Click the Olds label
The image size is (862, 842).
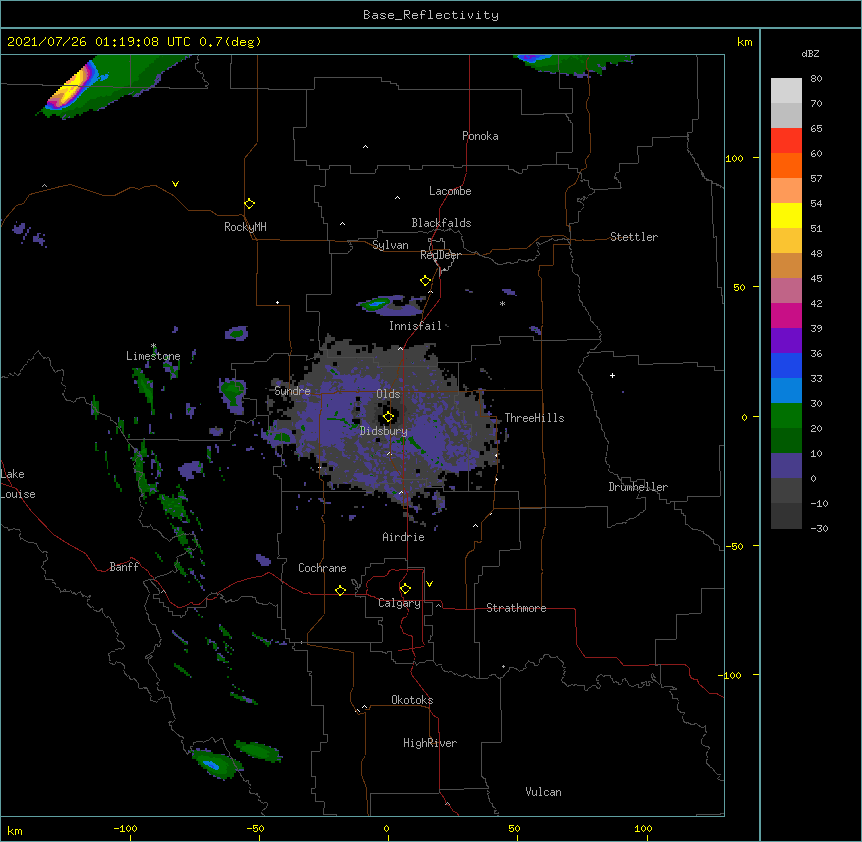[x=388, y=394]
